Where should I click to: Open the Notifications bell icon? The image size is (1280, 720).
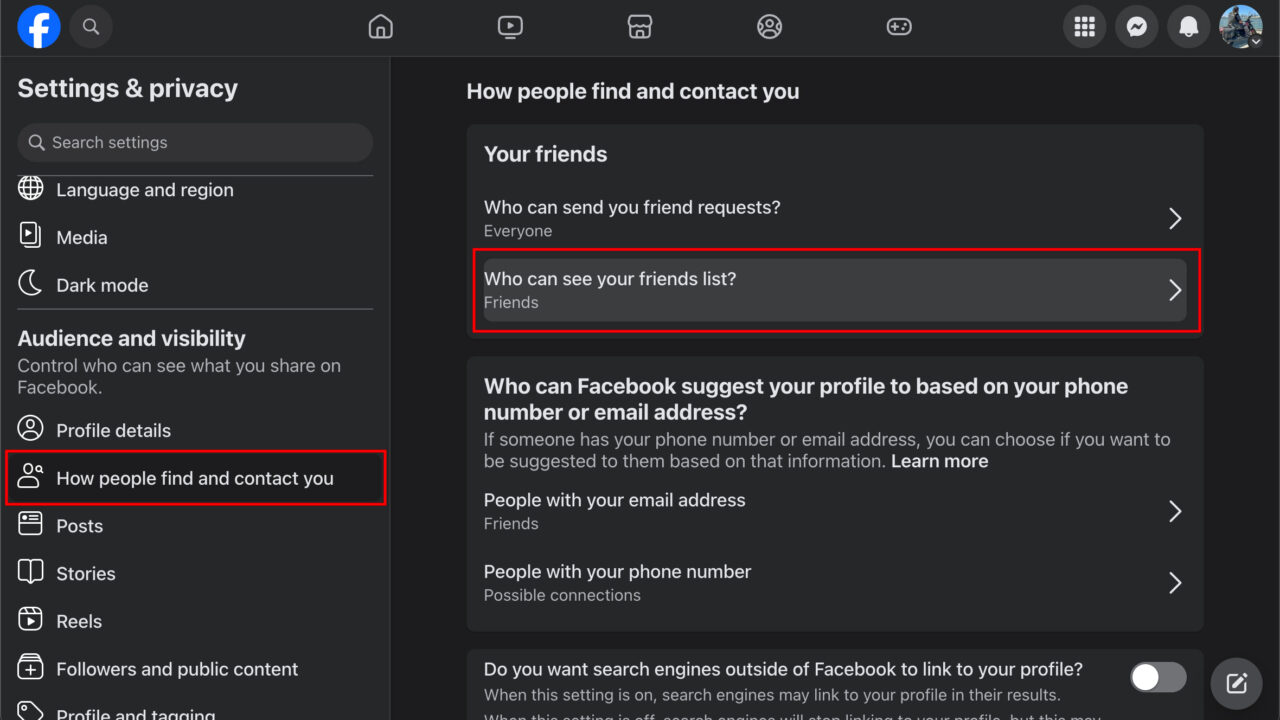pyautogui.click(x=1188, y=27)
